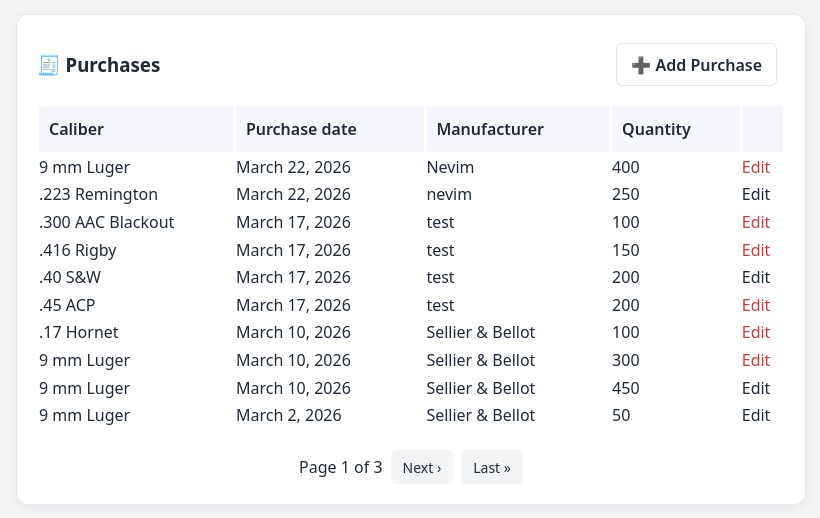The height and width of the screenshot is (518, 820).
Task: Click the .17 Hornet caliber cell
Action: [x=79, y=332]
